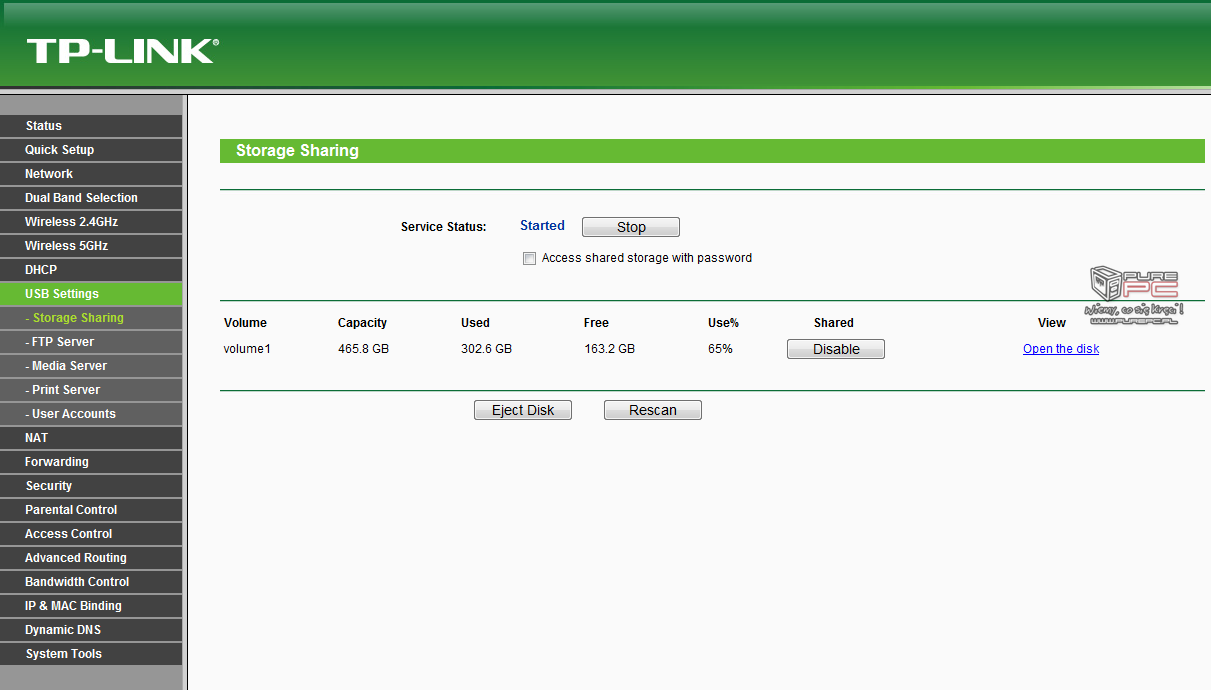Expand the Network menu section
The width and height of the screenshot is (1211, 690).
[x=49, y=174]
